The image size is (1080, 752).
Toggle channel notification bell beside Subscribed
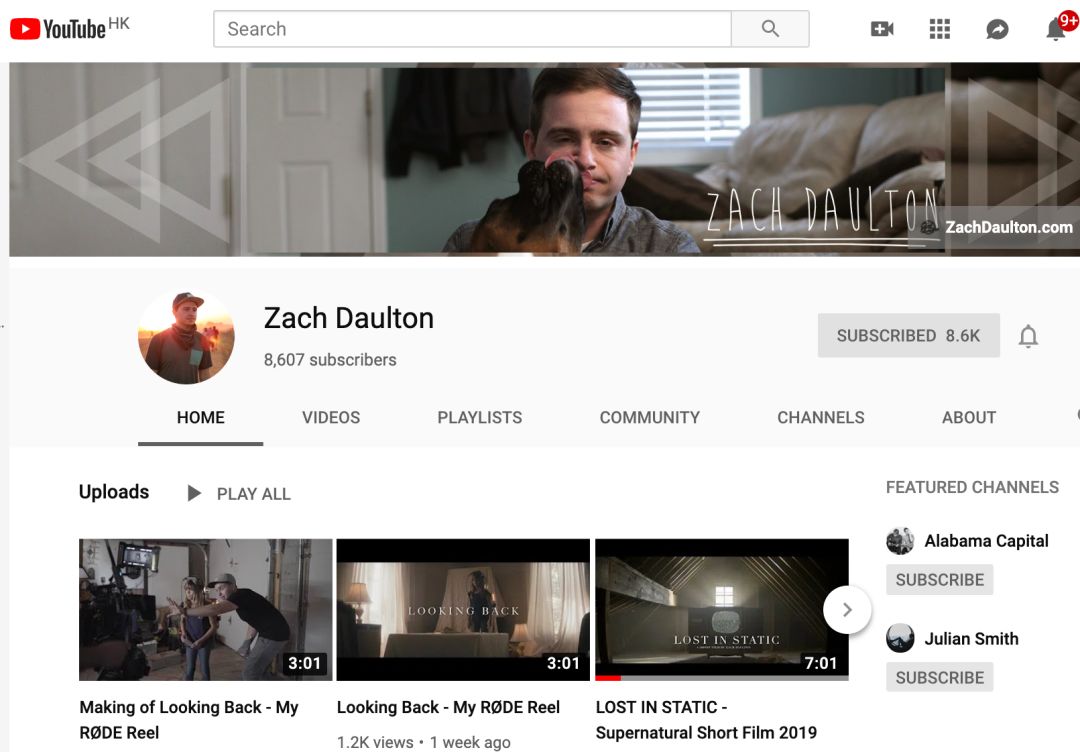[x=1028, y=336]
